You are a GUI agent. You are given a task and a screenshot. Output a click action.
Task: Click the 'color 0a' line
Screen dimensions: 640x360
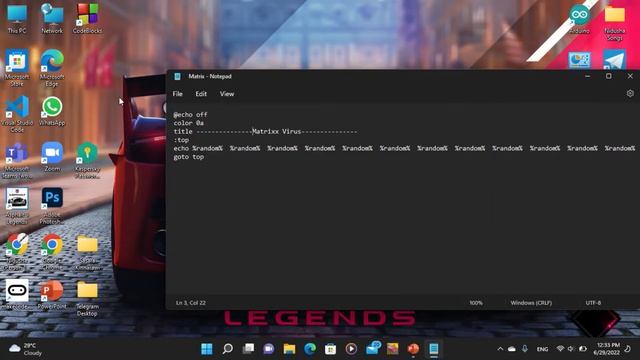pyautogui.click(x=189, y=123)
